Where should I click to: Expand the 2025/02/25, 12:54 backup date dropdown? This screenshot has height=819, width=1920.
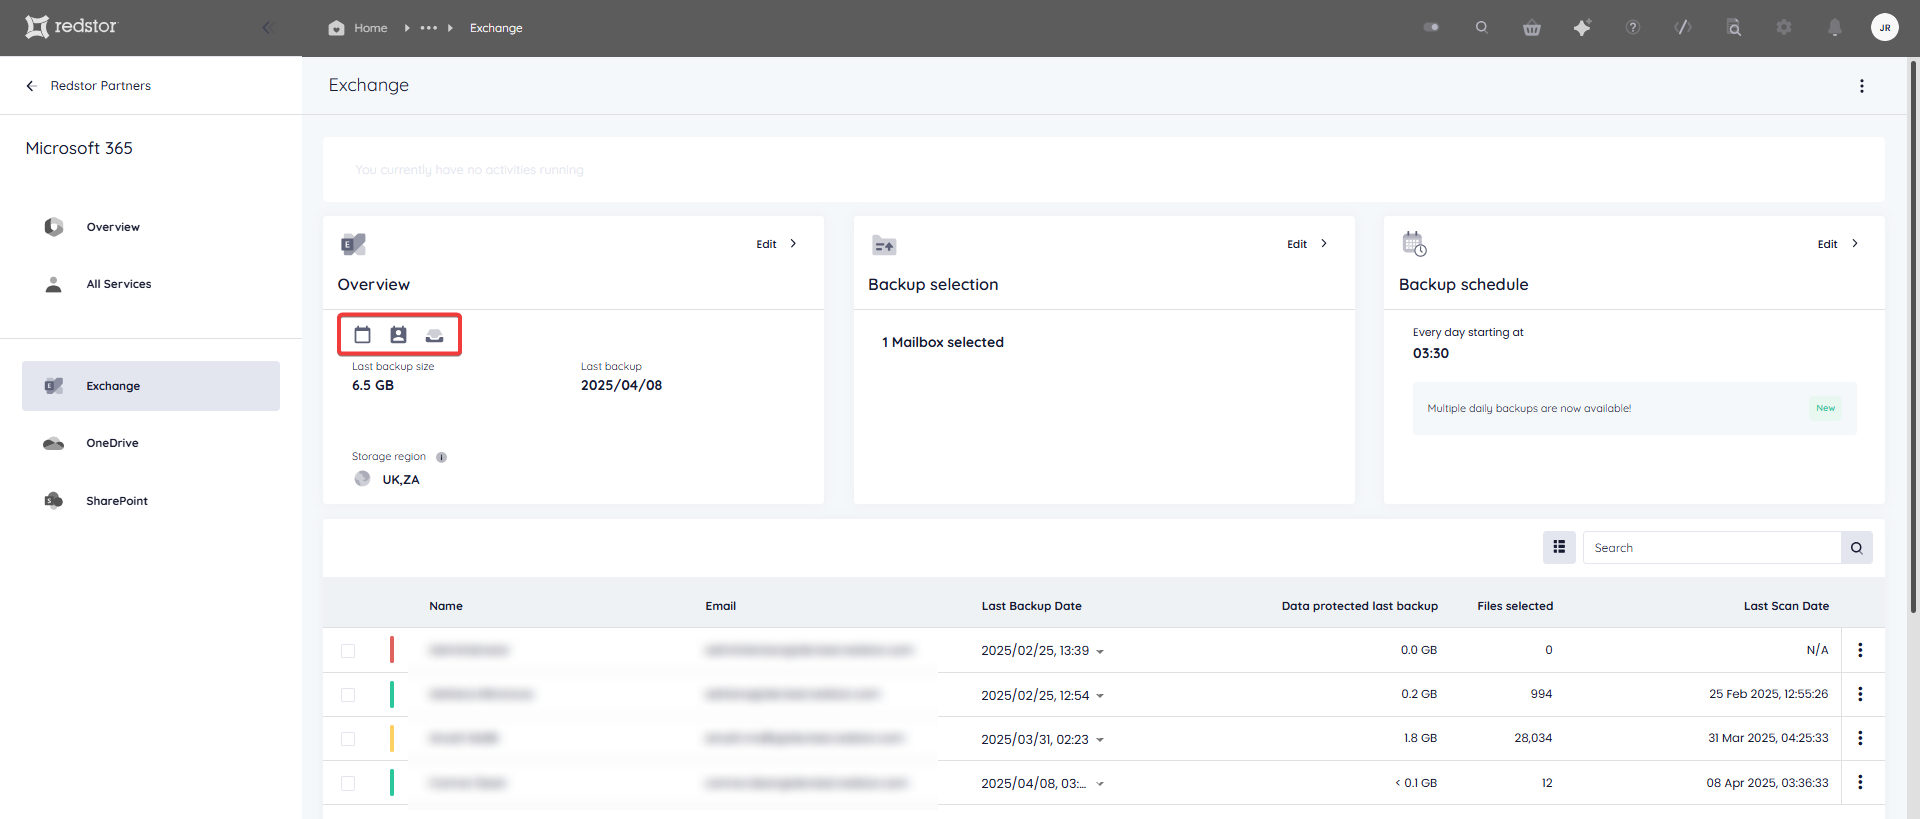[x=1100, y=696]
